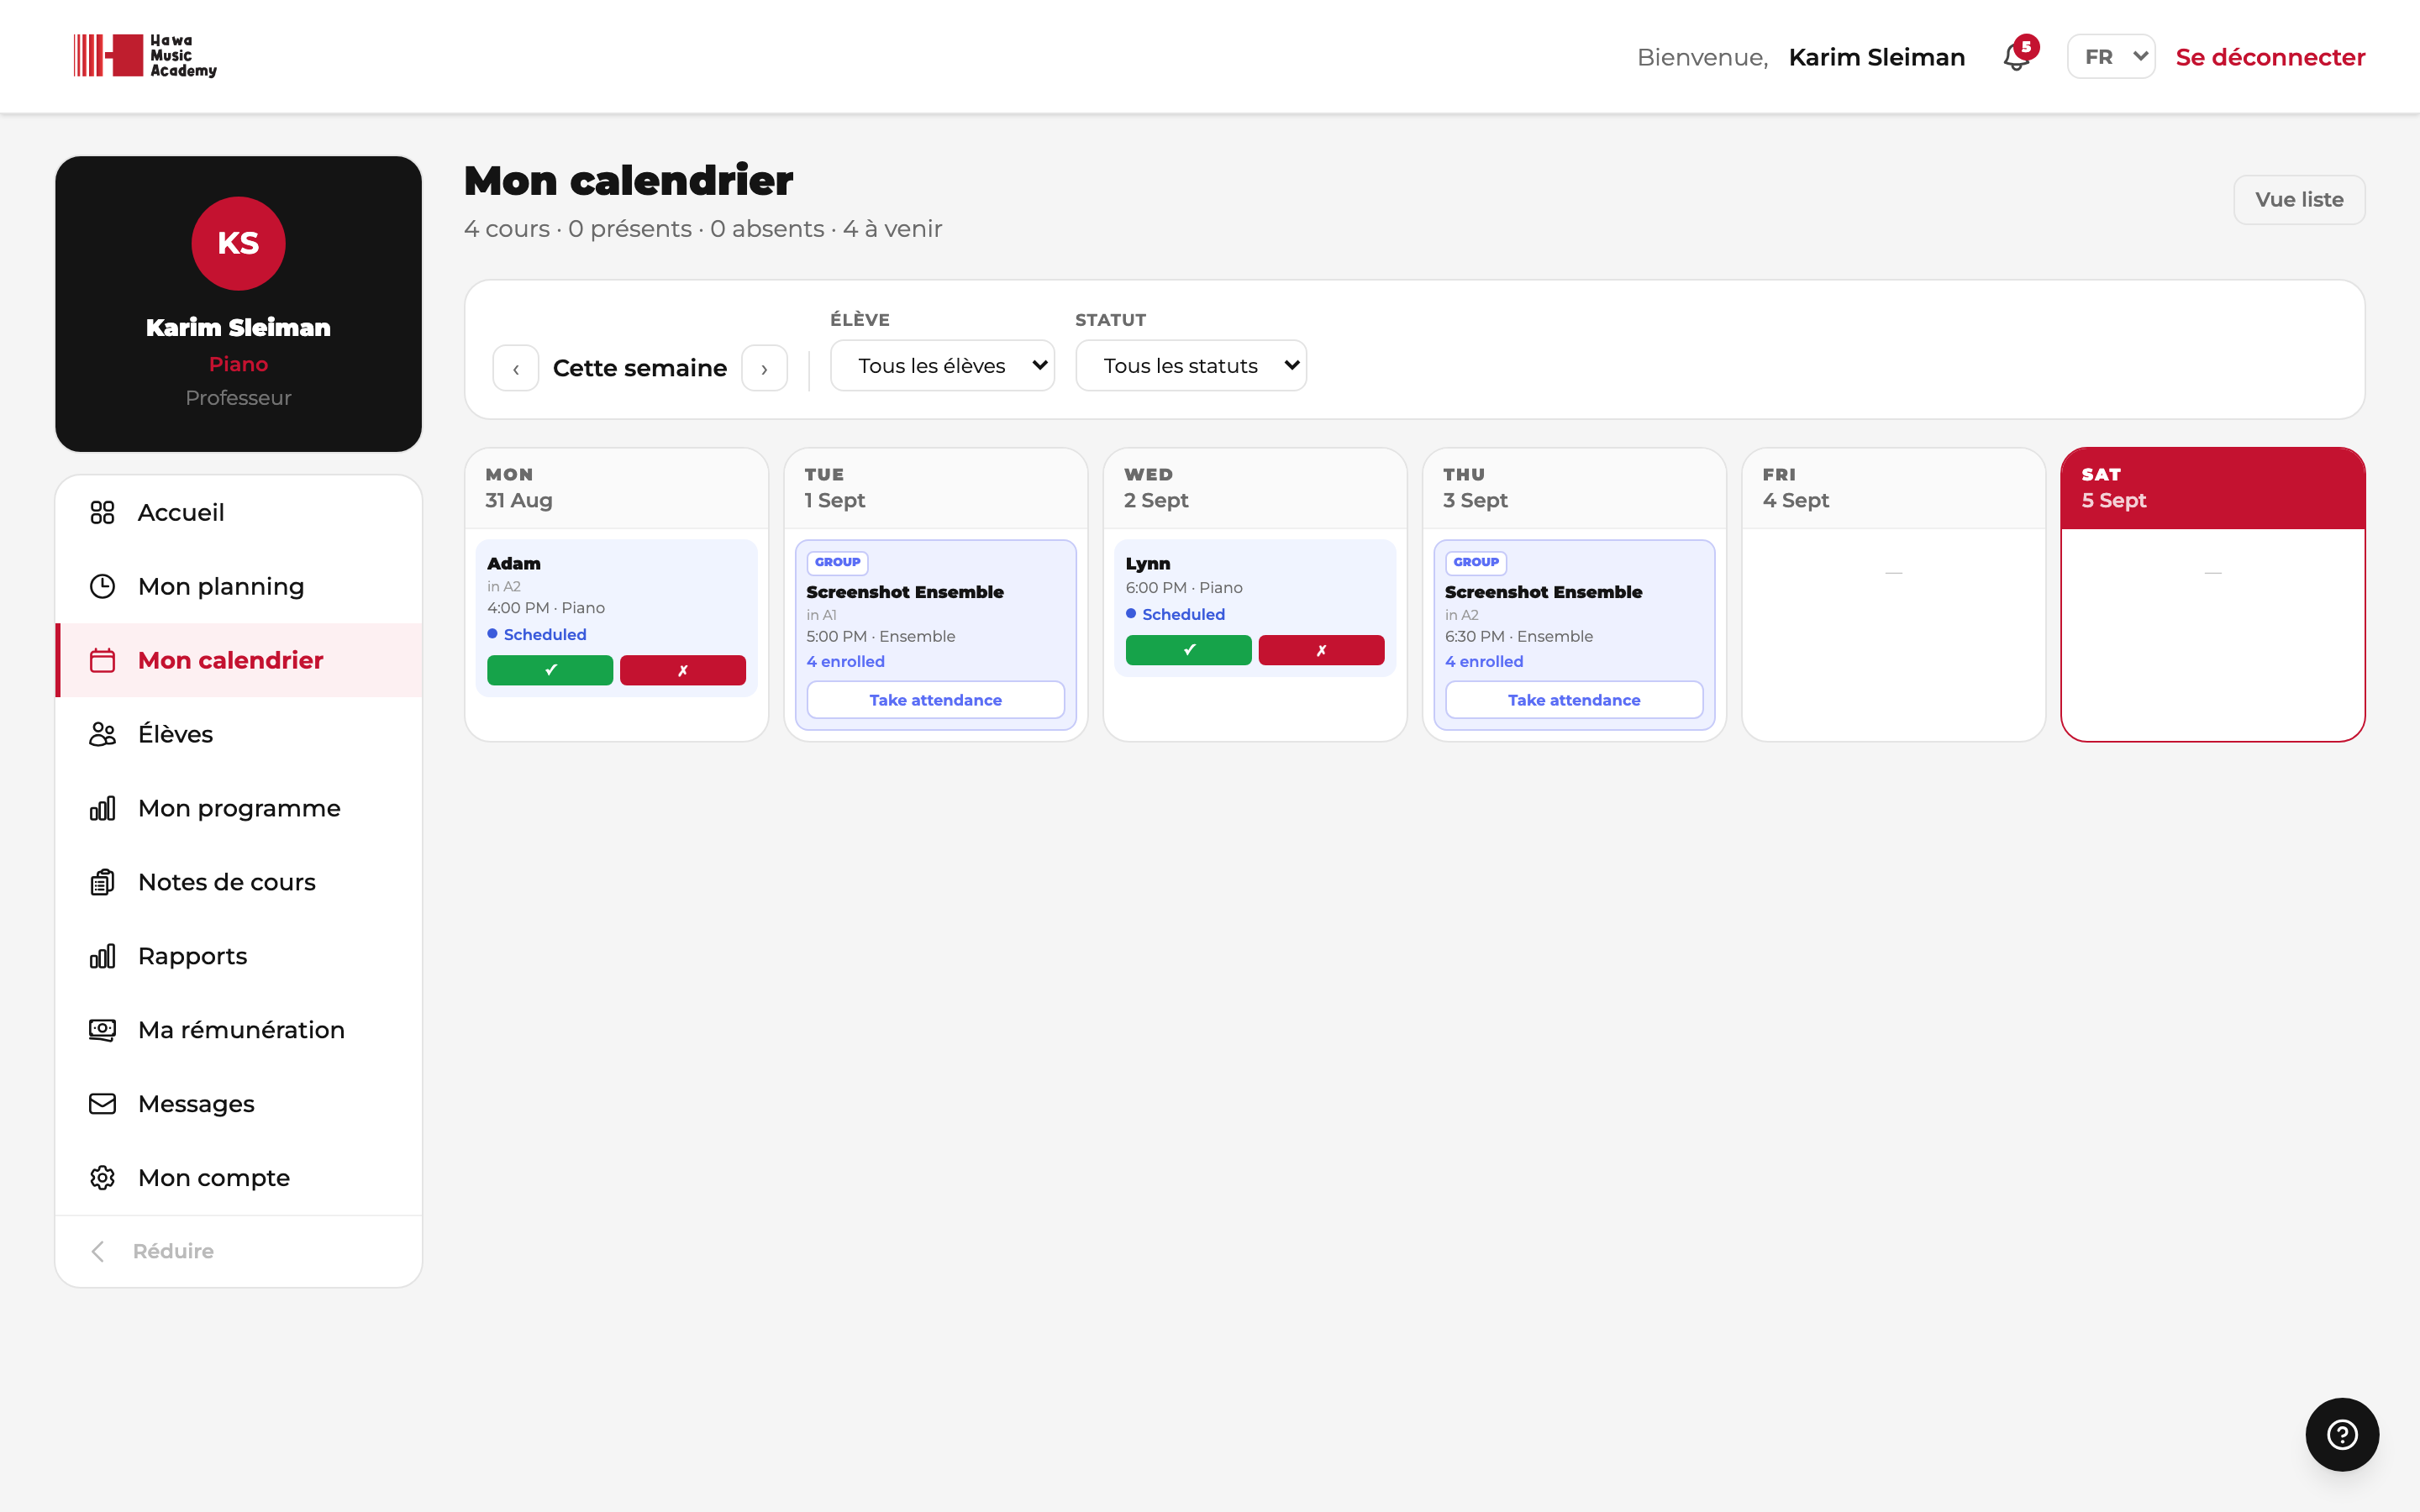Click the KS avatar circle
The height and width of the screenshot is (1512, 2420).
(x=238, y=243)
